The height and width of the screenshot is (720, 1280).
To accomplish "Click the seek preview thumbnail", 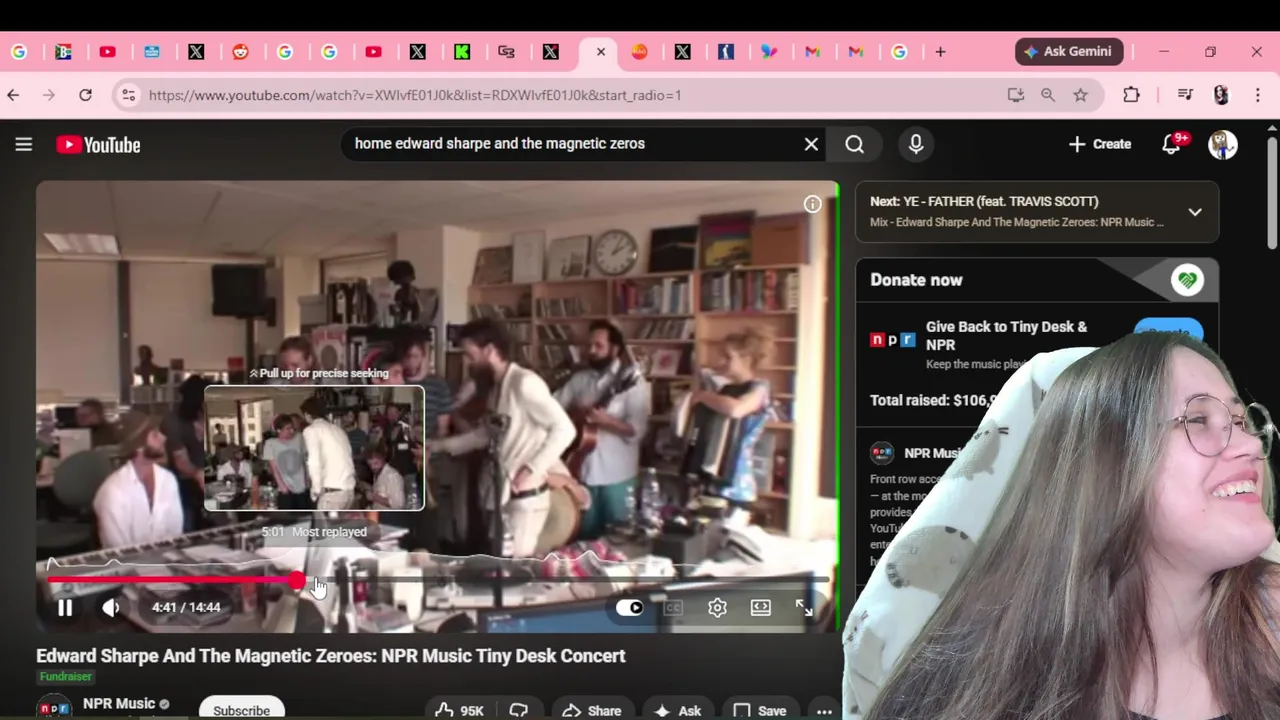I will point(314,448).
